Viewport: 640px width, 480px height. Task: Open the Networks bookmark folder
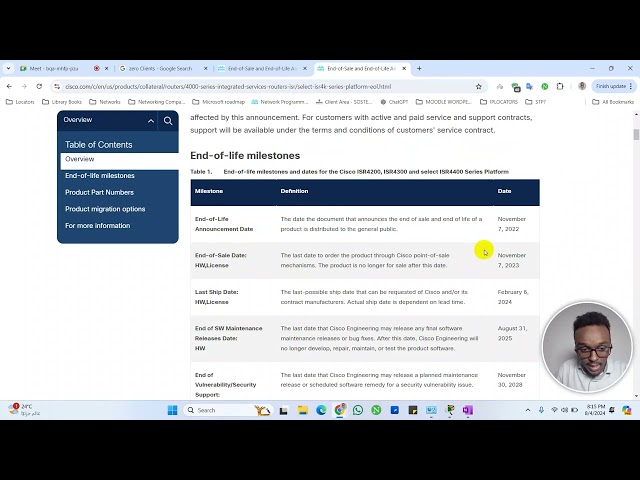pos(105,102)
